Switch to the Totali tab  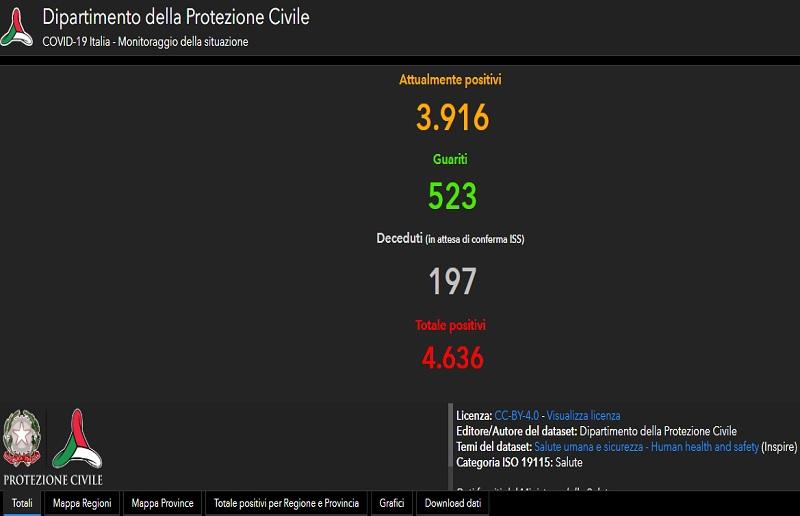coord(22,503)
